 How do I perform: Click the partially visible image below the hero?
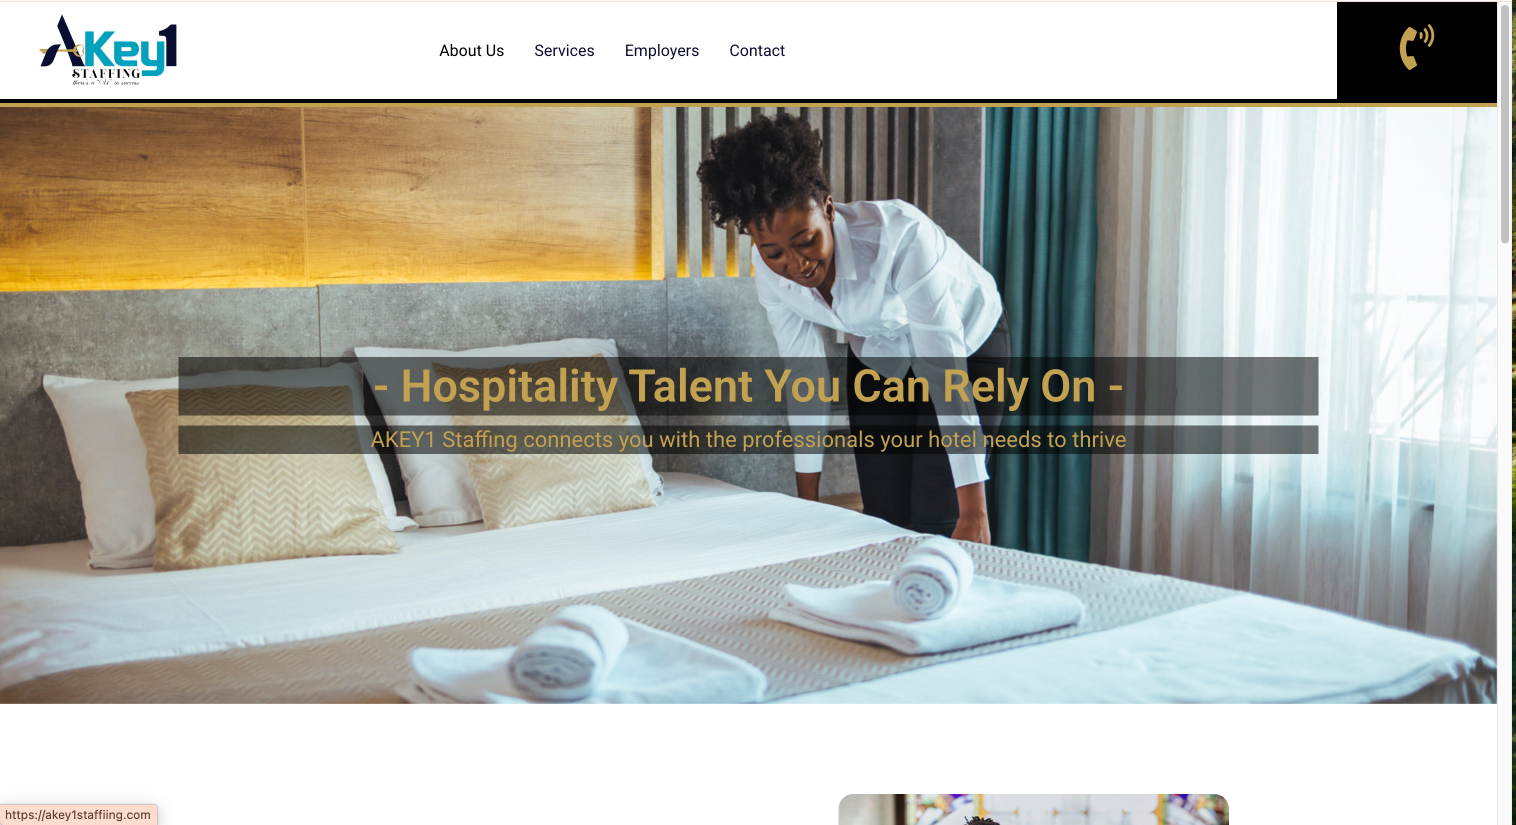pos(1033,810)
